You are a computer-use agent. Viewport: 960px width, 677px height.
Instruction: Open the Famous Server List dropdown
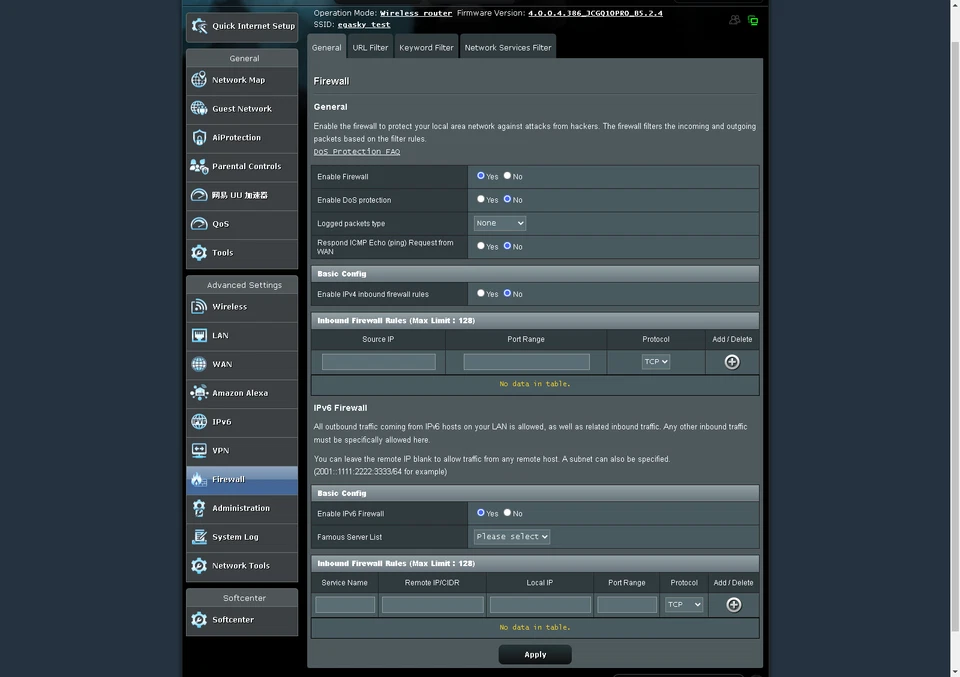[x=511, y=536]
